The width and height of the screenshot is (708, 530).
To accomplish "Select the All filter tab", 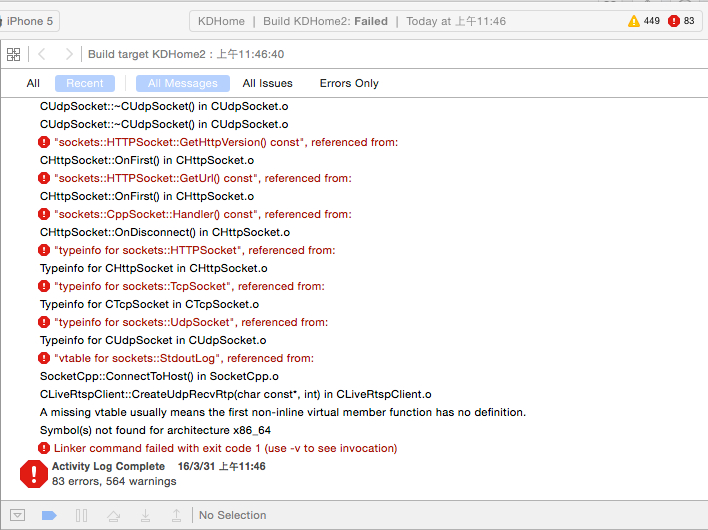I will pos(33,84).
